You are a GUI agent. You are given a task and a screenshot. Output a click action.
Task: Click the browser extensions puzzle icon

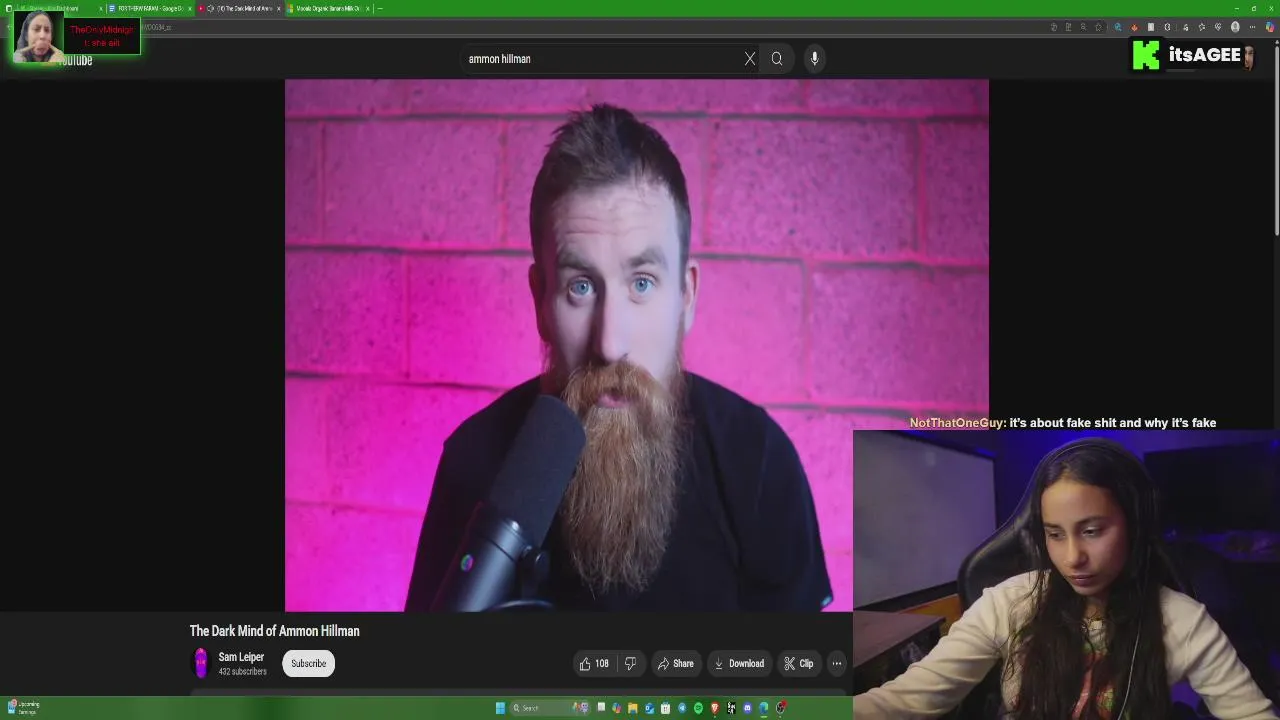pyautogui.click(x=1167, y=27)
